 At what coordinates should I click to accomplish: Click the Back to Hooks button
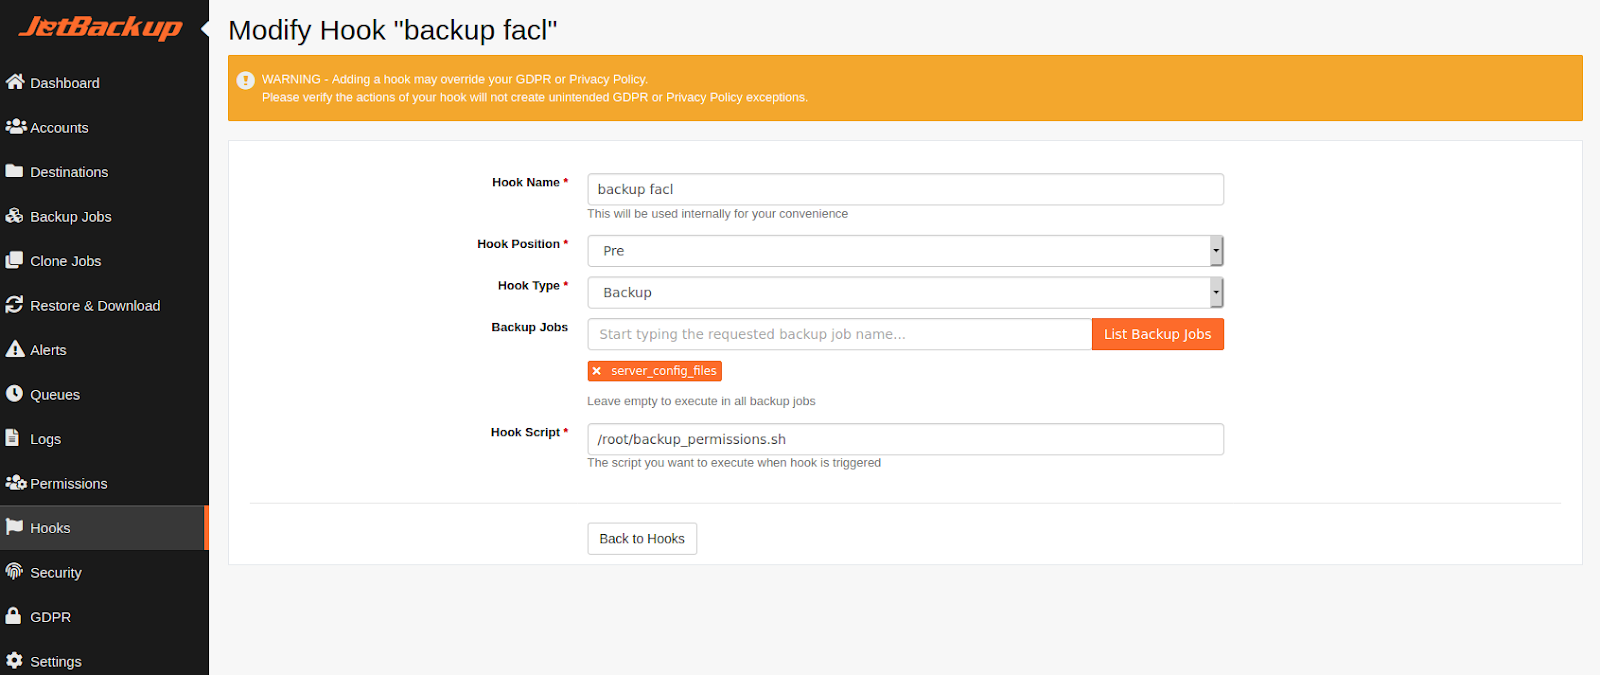point(642,538)
